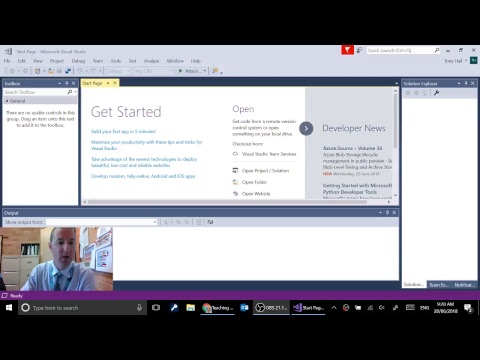This screenshot has height=360, width=480.
Task: Toggle auto-hide pin on Output panel
Action: [x=387, y=212]
